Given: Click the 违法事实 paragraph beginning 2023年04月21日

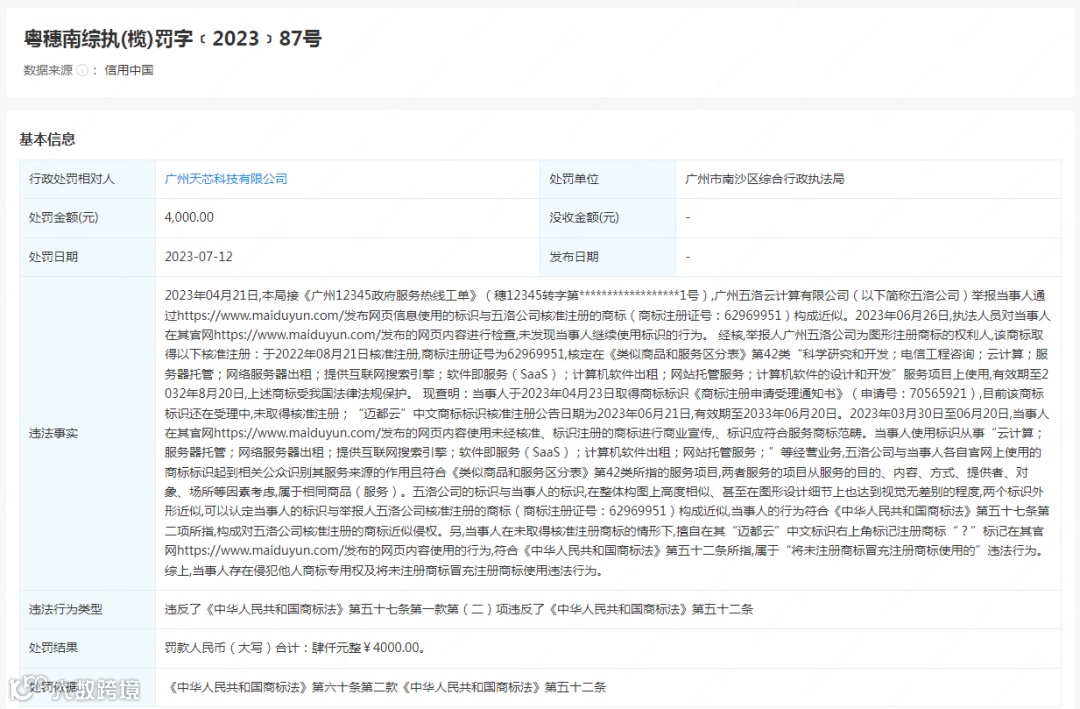Looking at the screenshot, I should [607, 433].
